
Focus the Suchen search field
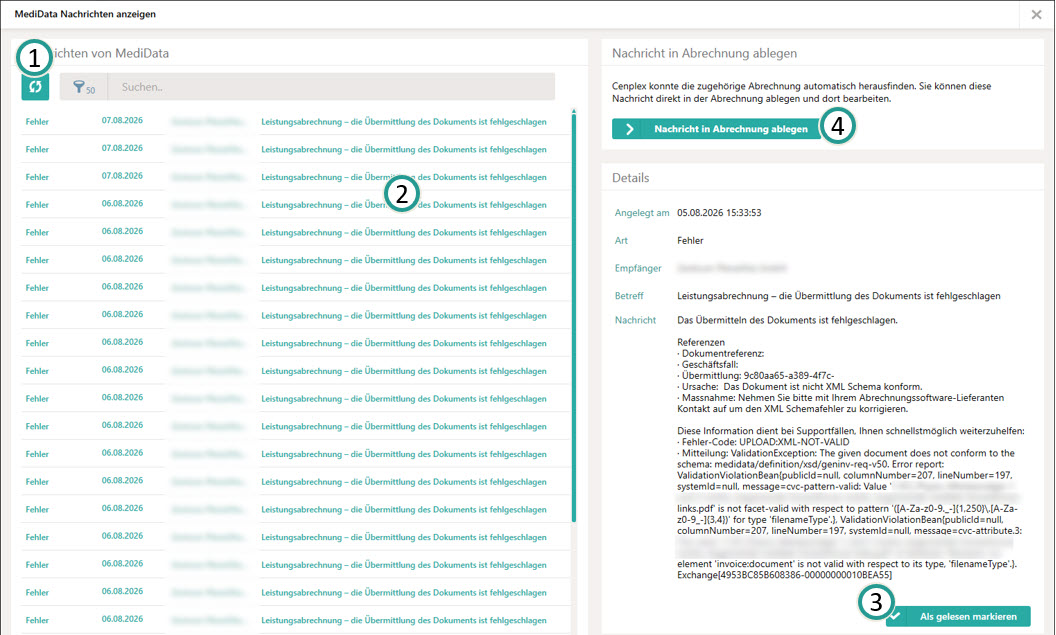(x=331, y=87)
